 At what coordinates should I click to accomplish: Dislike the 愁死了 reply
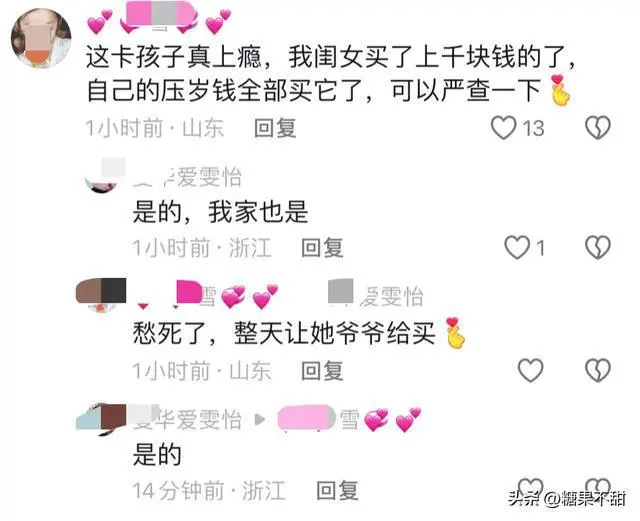tap(598, 370)
